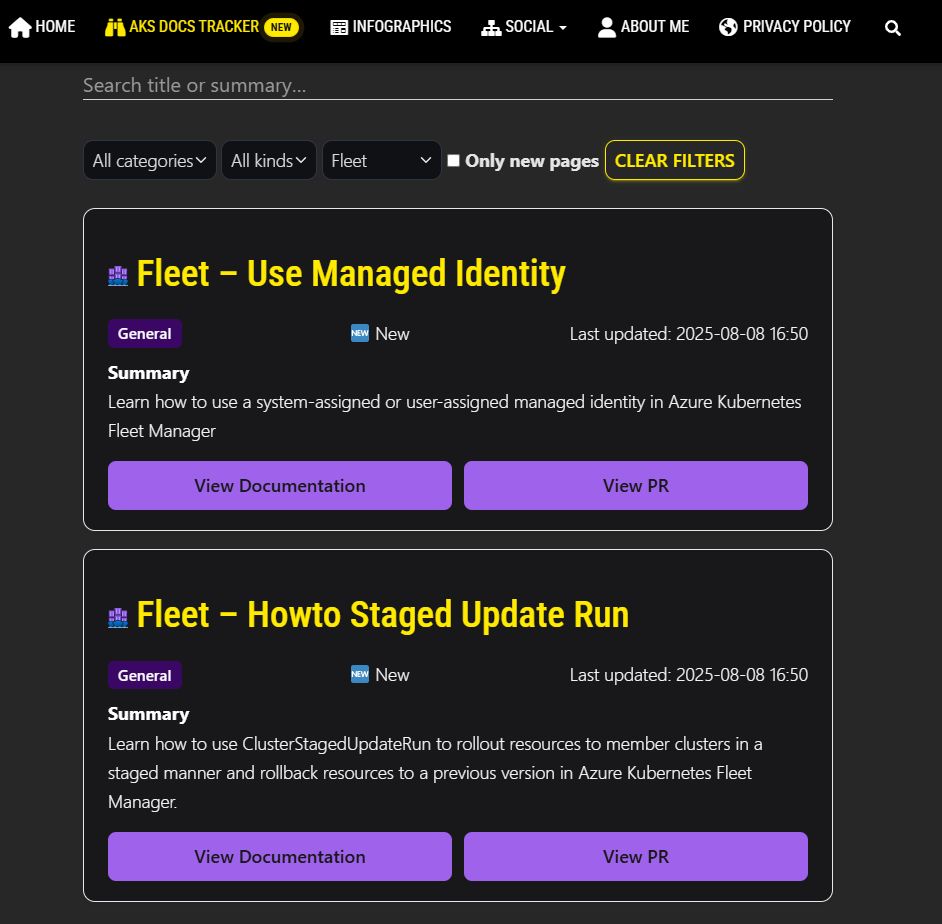This screenshot has width=942, height=924.
Task: Click summary text mentioning ClusterStagedUpdateRun
Action: tap(436, 773)
